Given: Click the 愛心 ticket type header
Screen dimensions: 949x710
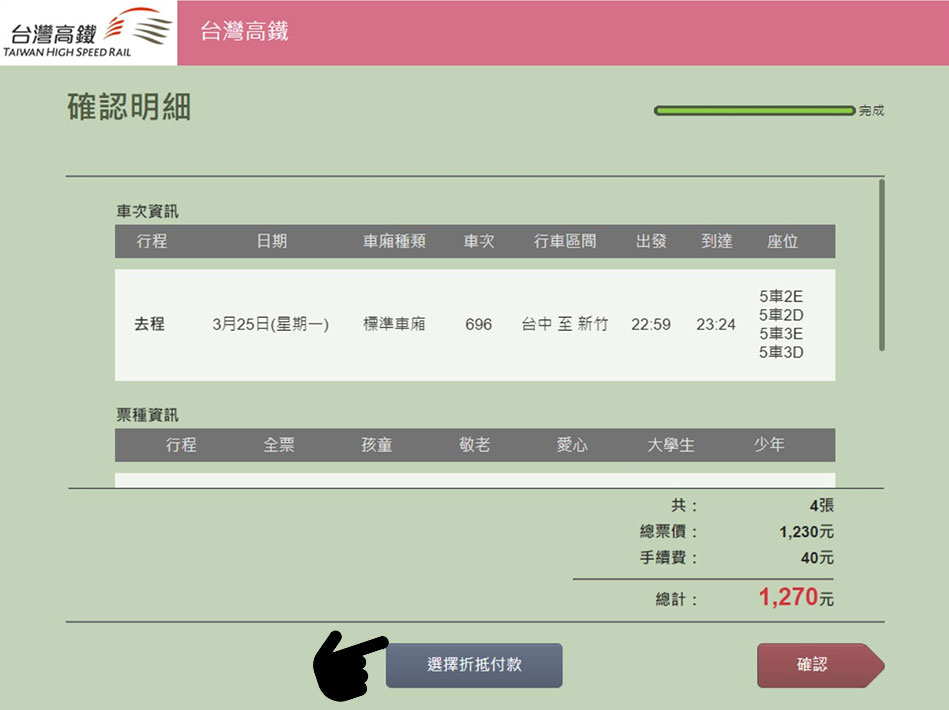Looking at the screenshot, I should pyautogui.click(x=573, y=445).
